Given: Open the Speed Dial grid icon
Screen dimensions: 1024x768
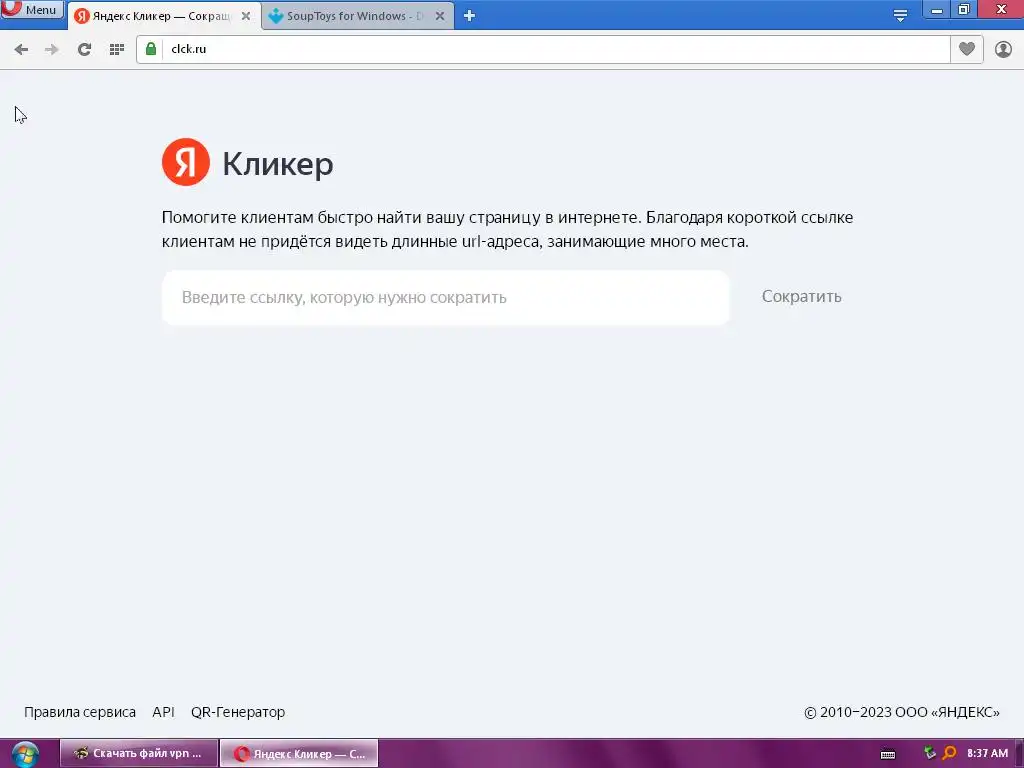Looking at the screenshot, I should pyautogui.click(x=117, y=49).
